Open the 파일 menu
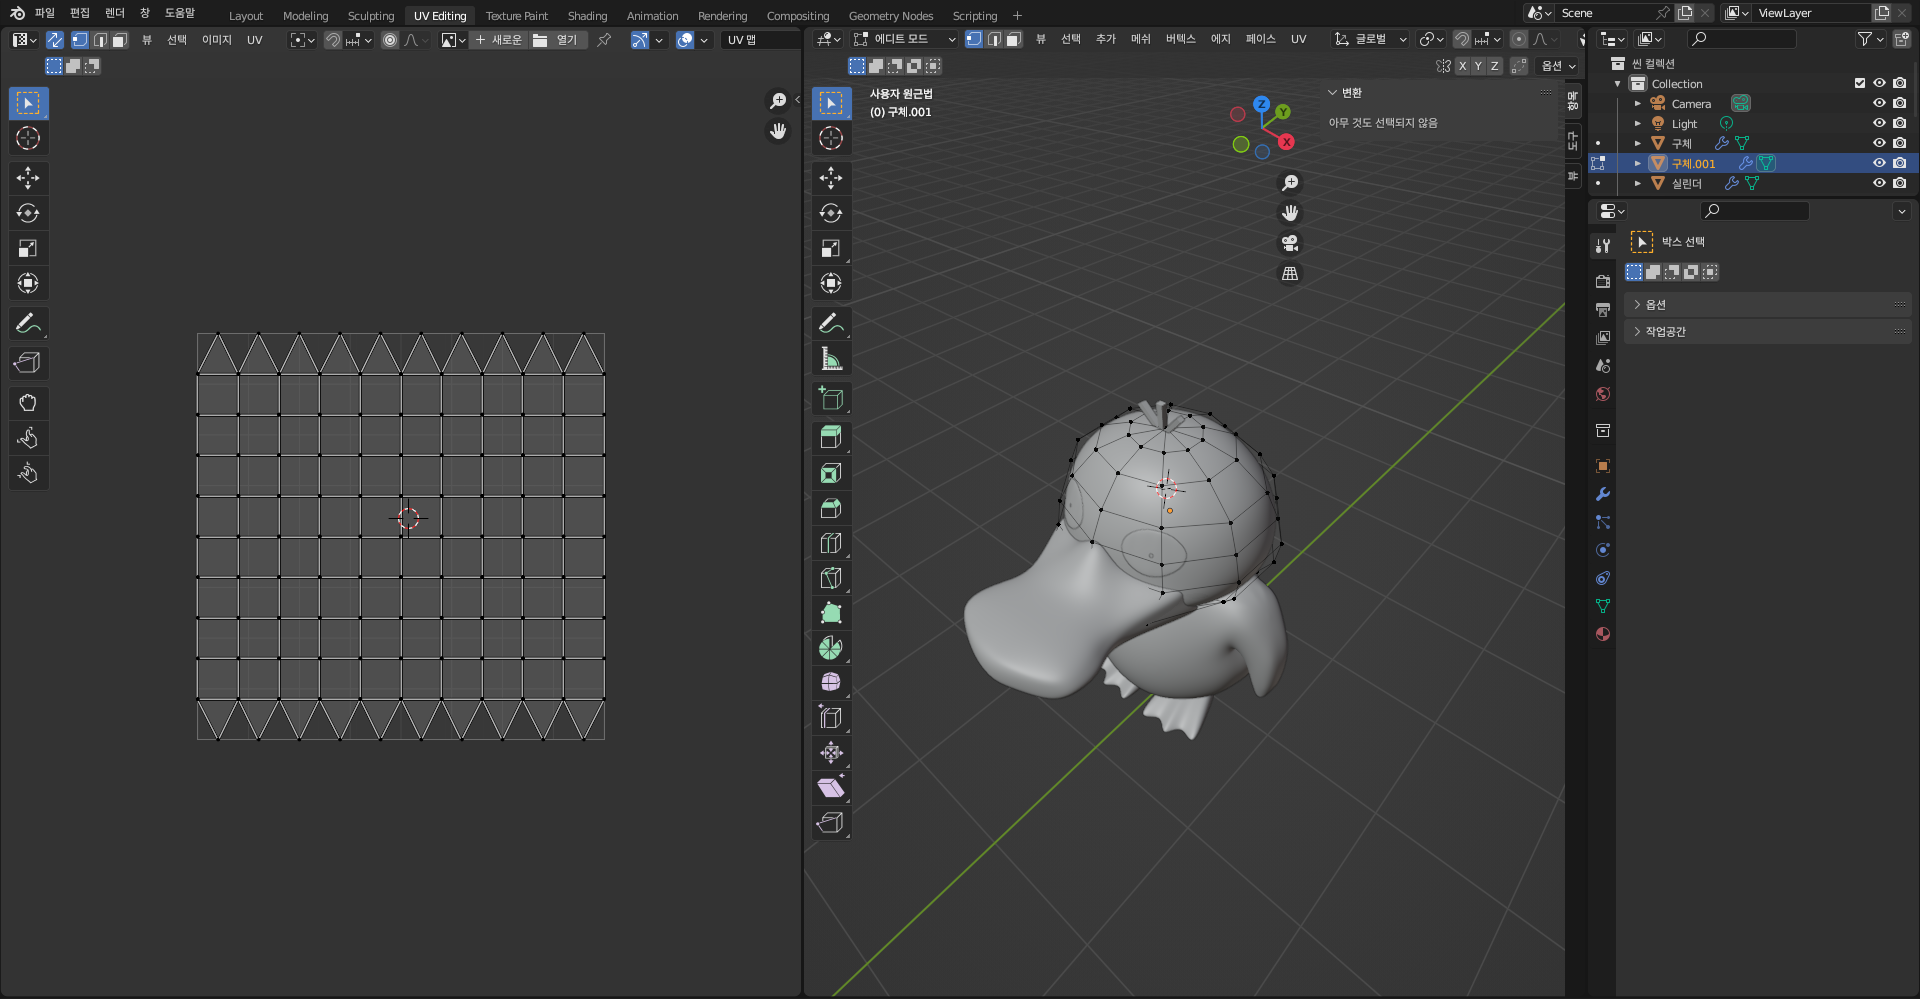Viewport: 1920px width, 999px height. (44, 13)
